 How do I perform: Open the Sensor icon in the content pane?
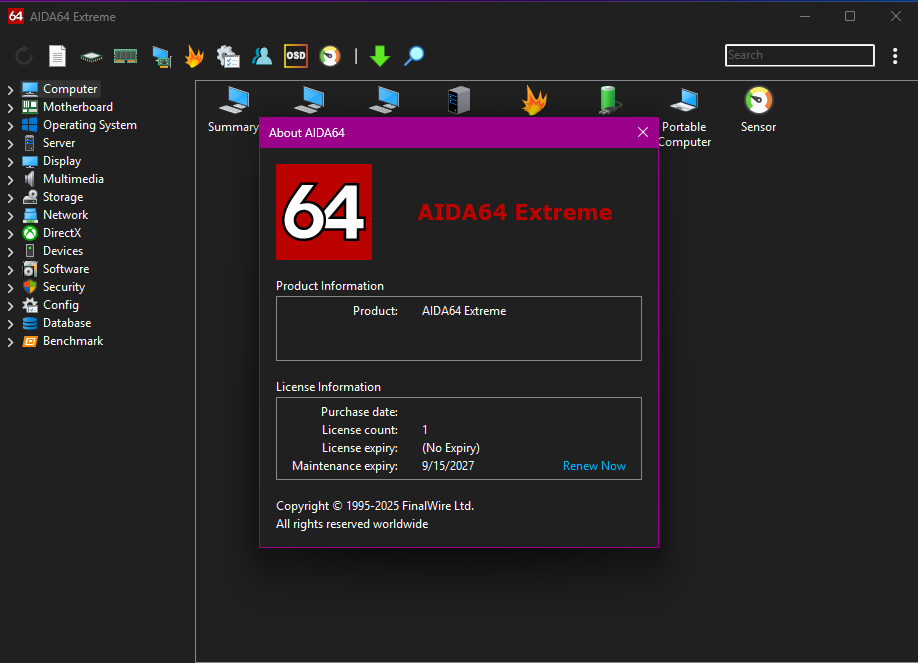pyautogui.click(x=758, y=109)
